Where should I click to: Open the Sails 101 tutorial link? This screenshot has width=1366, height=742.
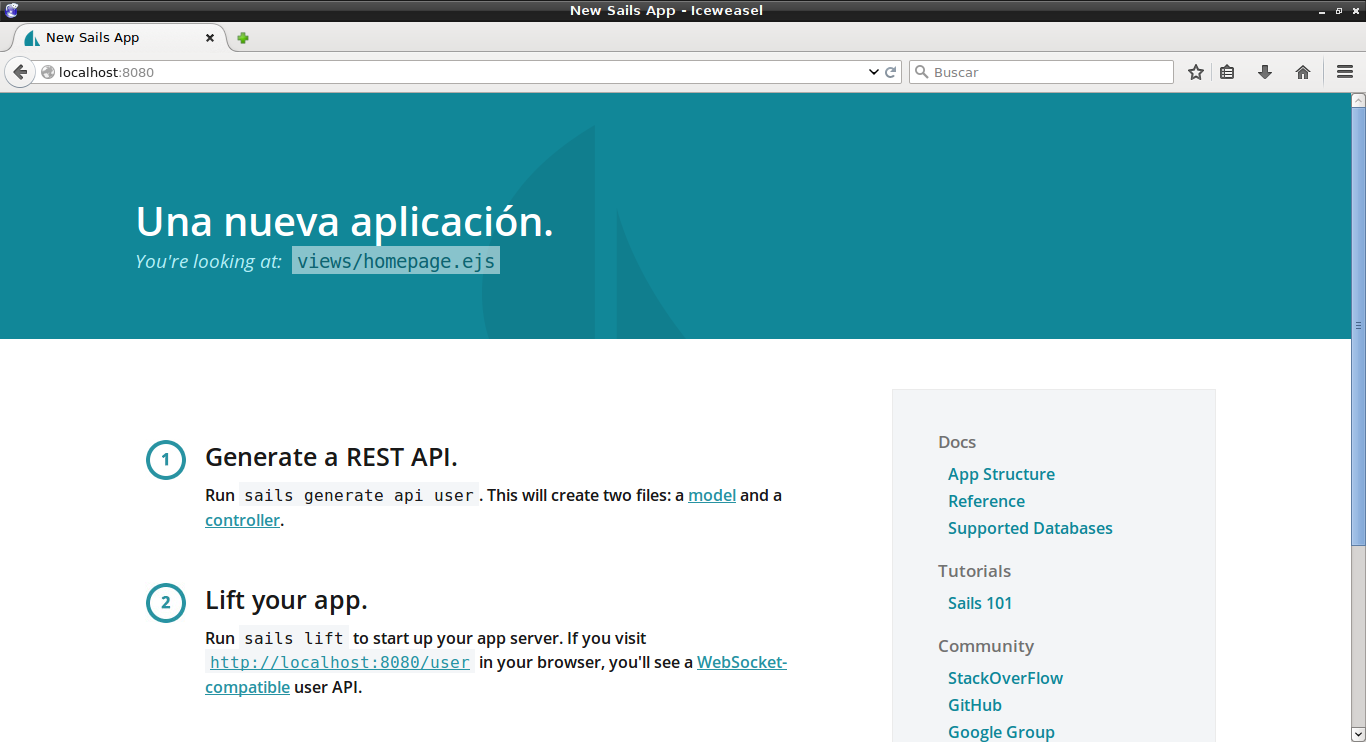(x=979, y=603)
